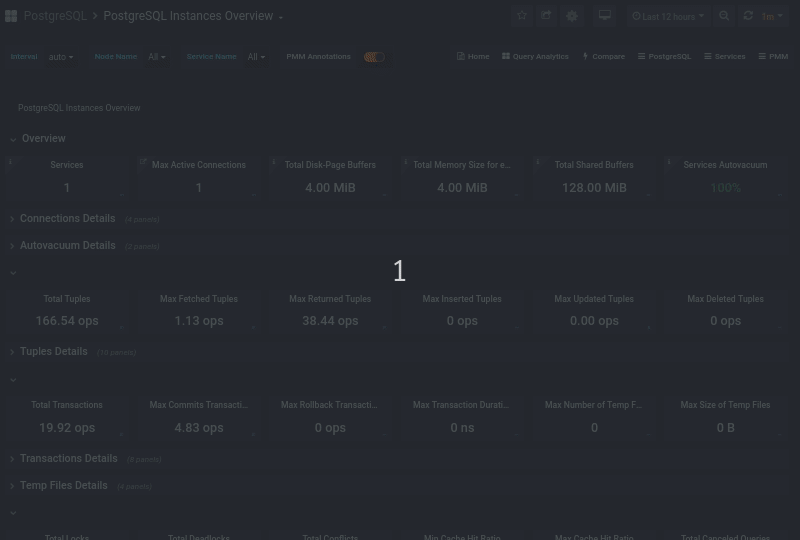Screen dimensions: 800x540
Task: Expand the Connections Details row
Action: [67, 218]
